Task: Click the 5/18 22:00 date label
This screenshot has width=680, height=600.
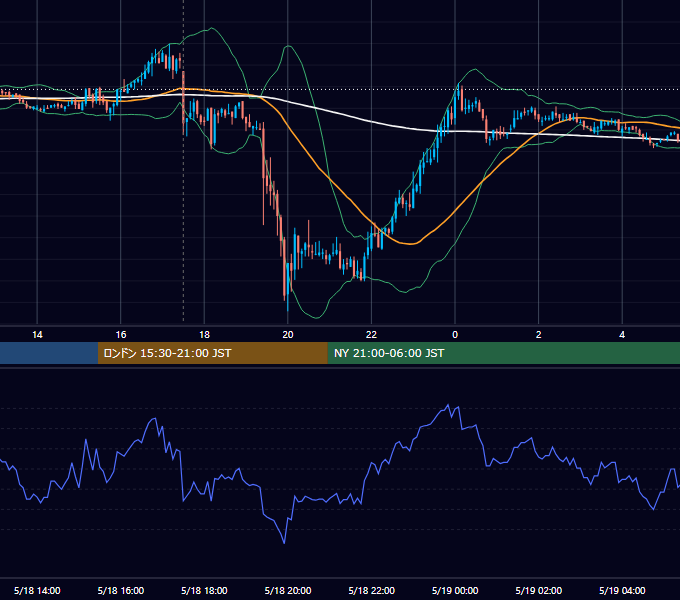Action: pyautogui.click(x=372, y=590)
